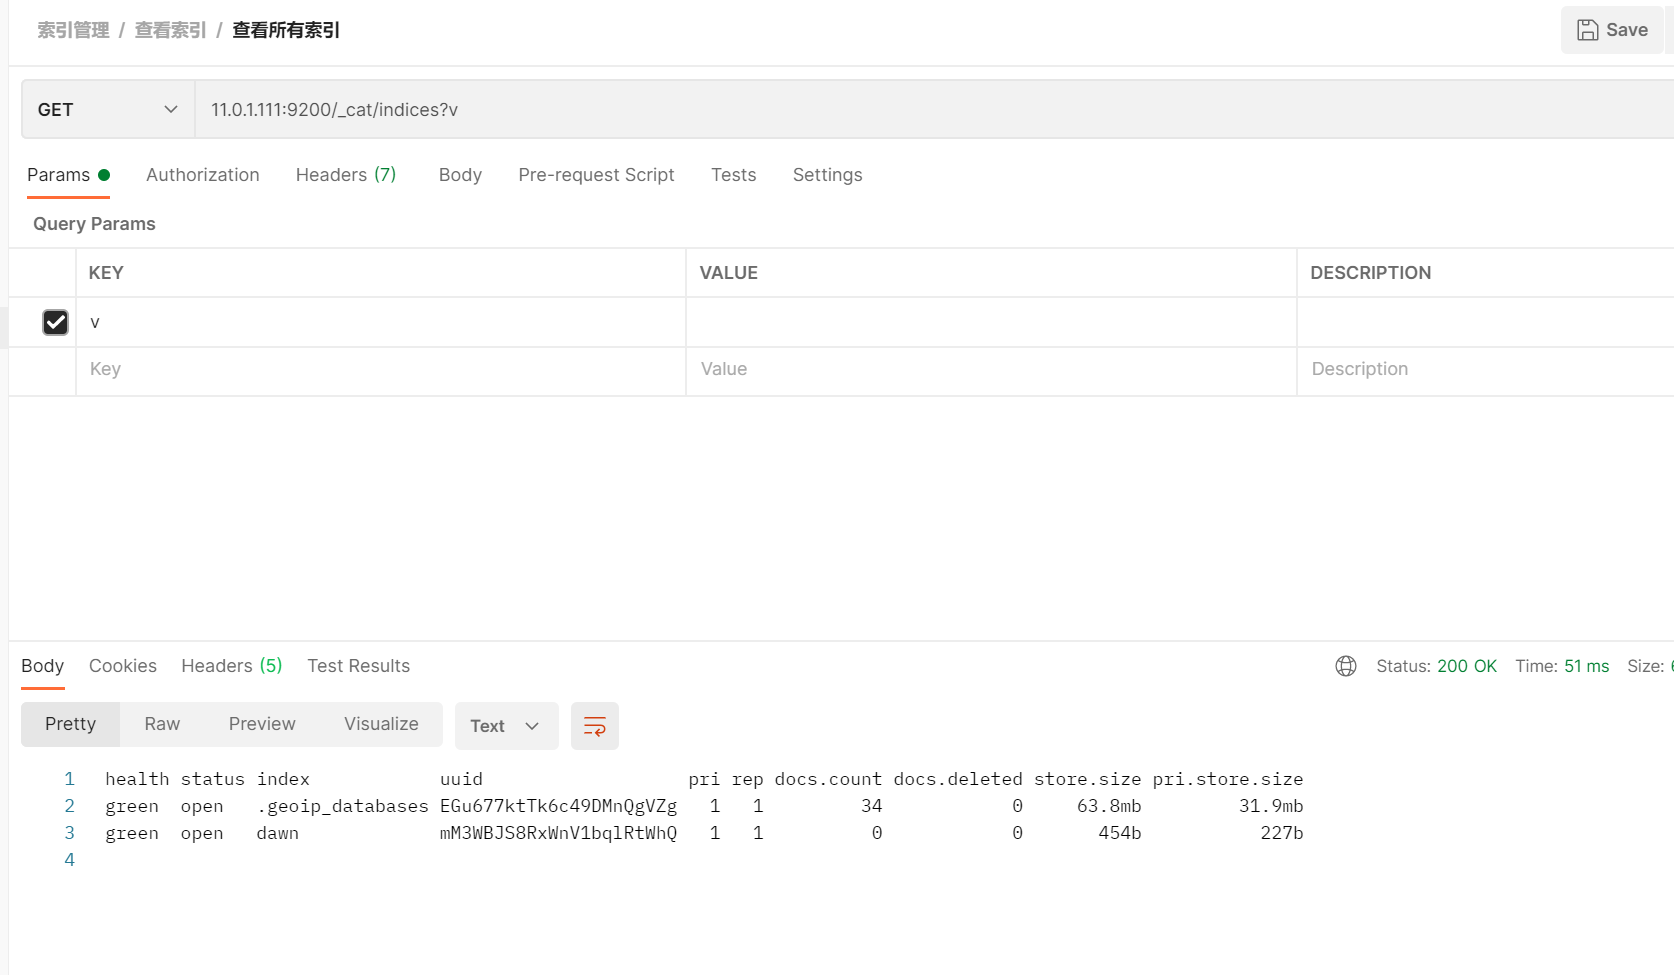Open the Settings tab
Viewport: 1674px width, 975px height.
pyautogui.click(x=827, y=175)
